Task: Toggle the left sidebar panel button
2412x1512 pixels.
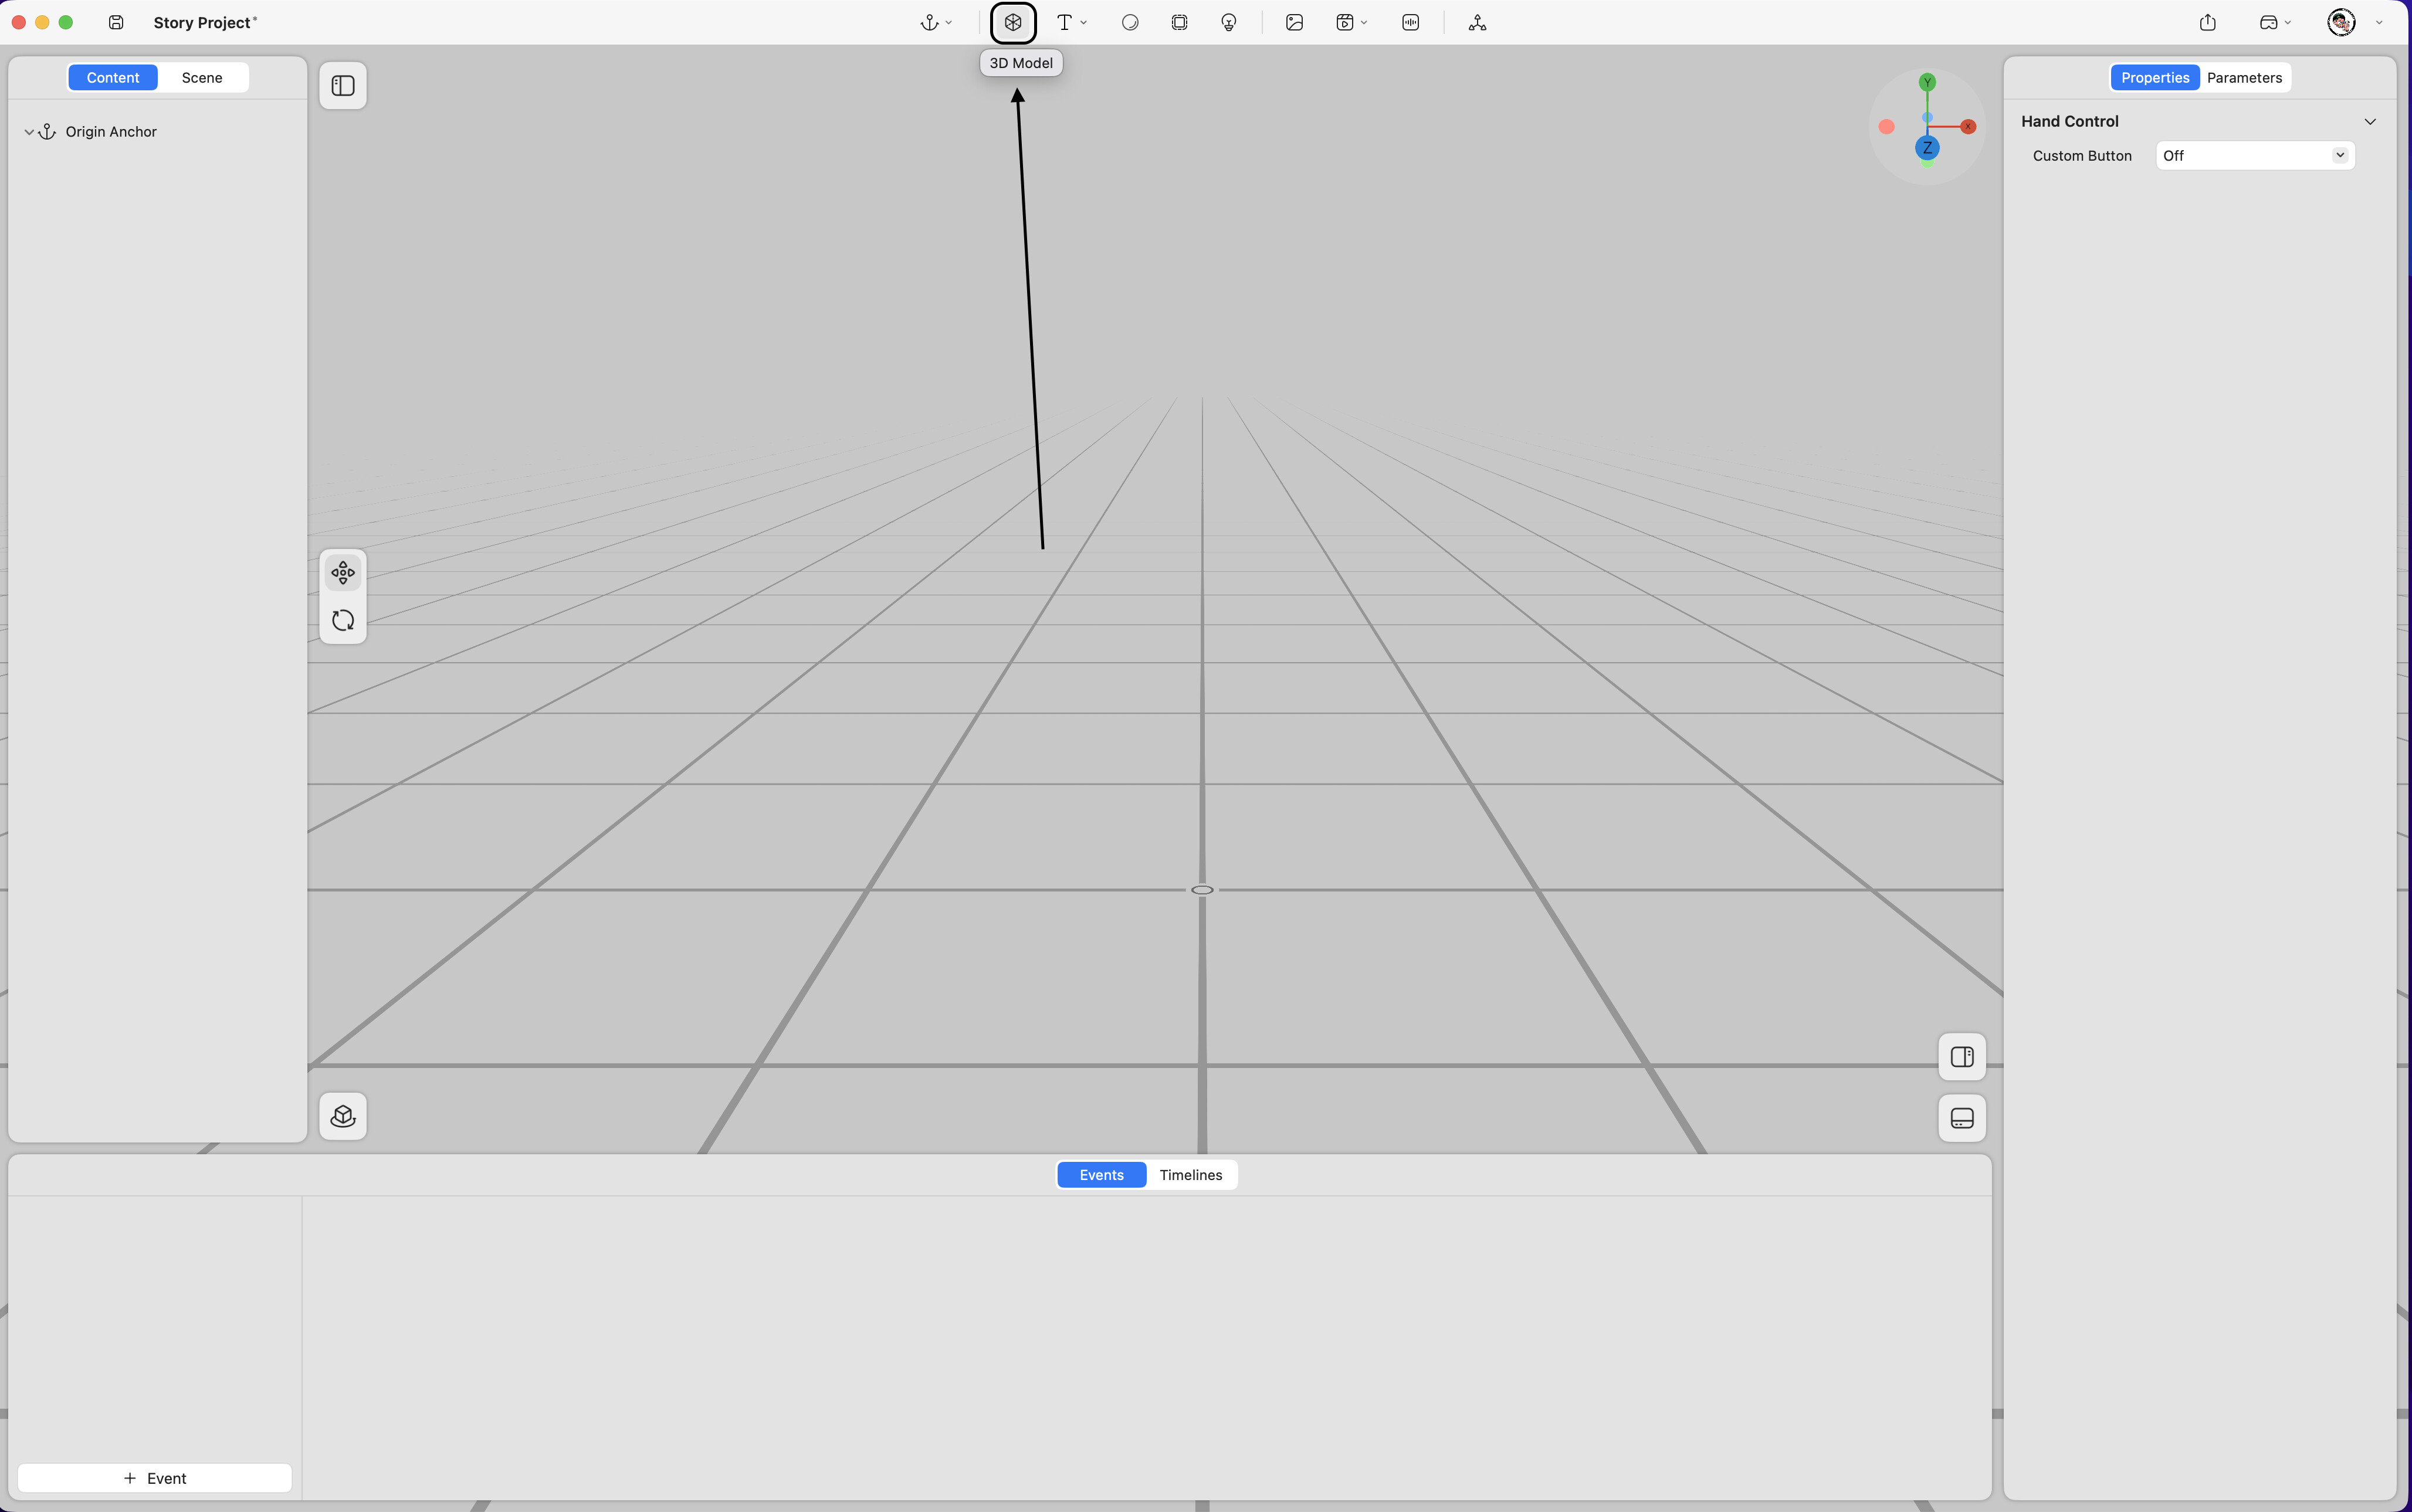Action: [x=343, y=86]
